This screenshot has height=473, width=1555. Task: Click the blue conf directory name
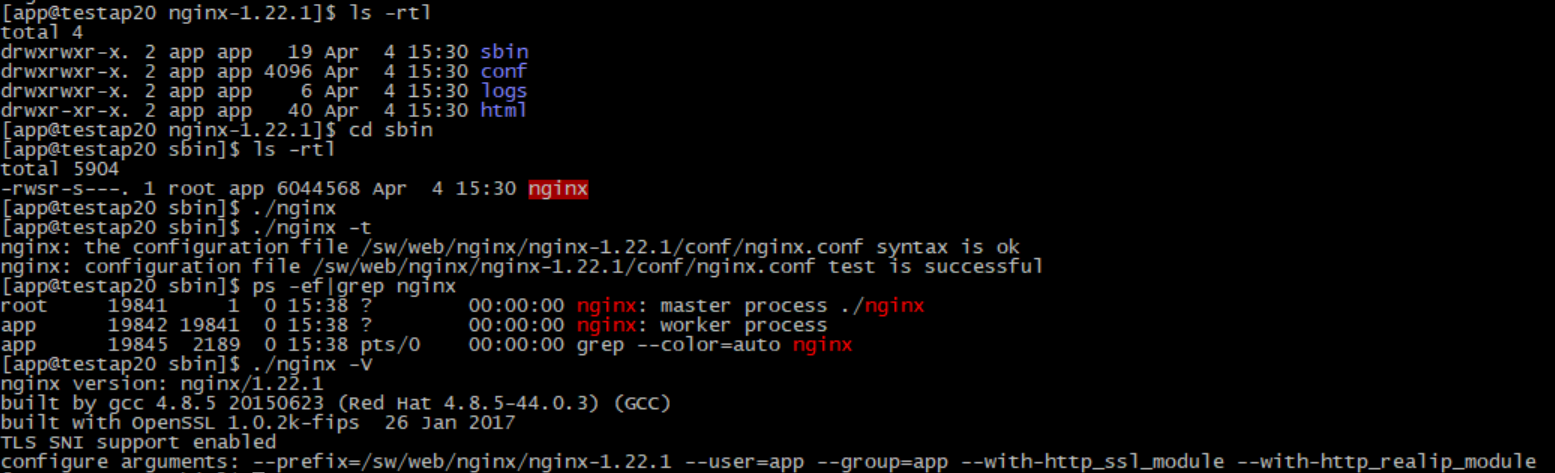click(503, 71)
